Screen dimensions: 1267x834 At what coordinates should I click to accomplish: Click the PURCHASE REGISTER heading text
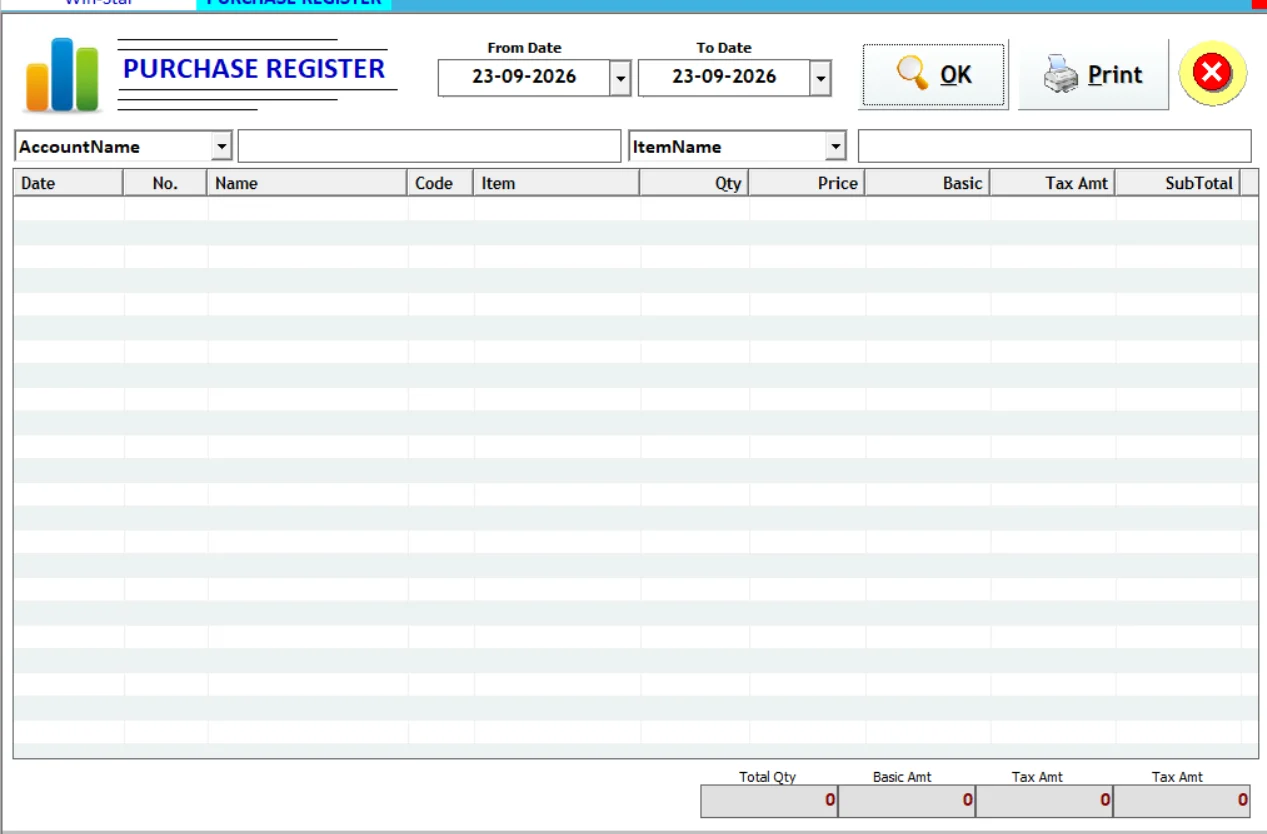click(254, 69)
